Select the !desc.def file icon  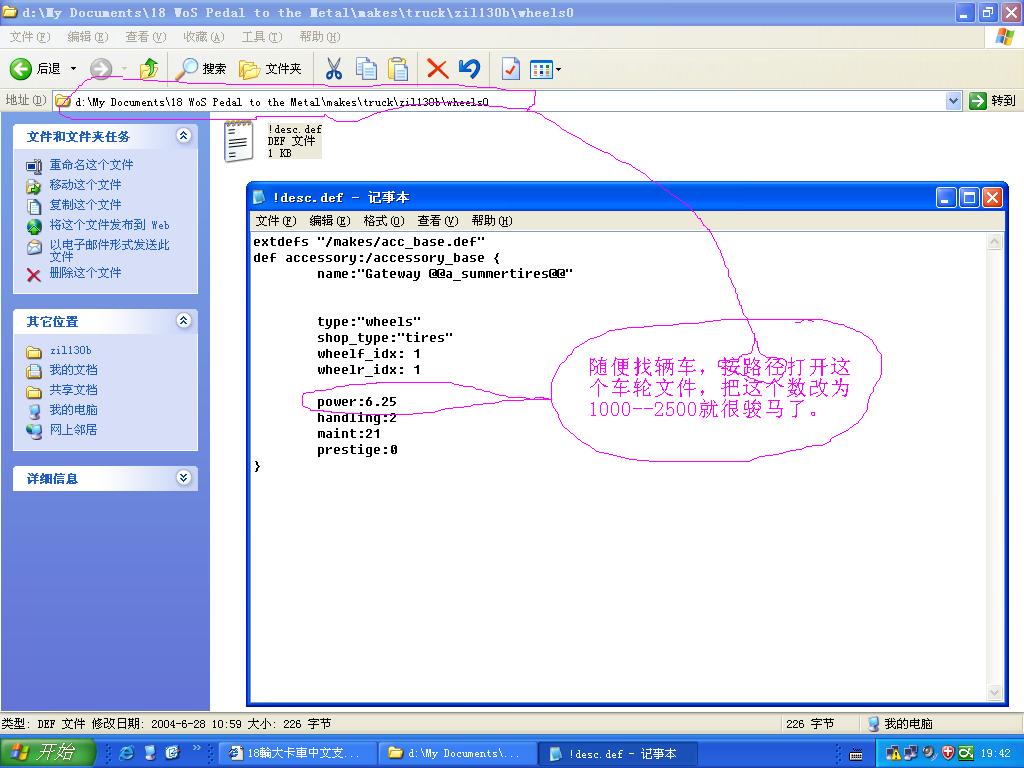(238, 141)
